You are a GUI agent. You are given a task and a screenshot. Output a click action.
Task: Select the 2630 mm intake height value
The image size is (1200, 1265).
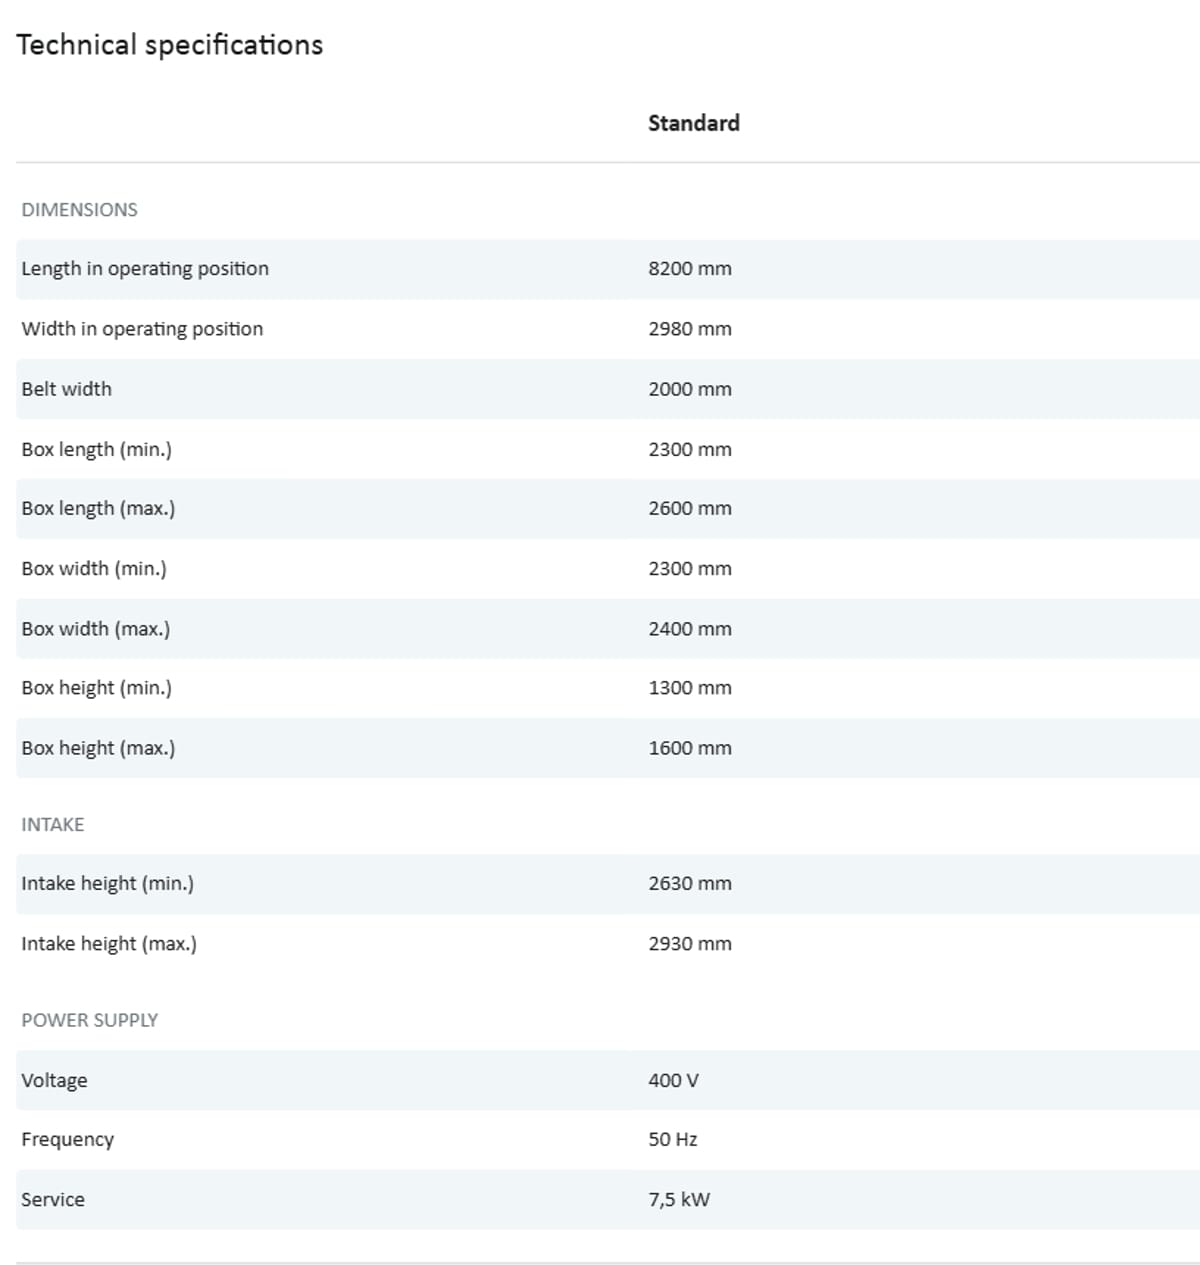tap(689, 884)
